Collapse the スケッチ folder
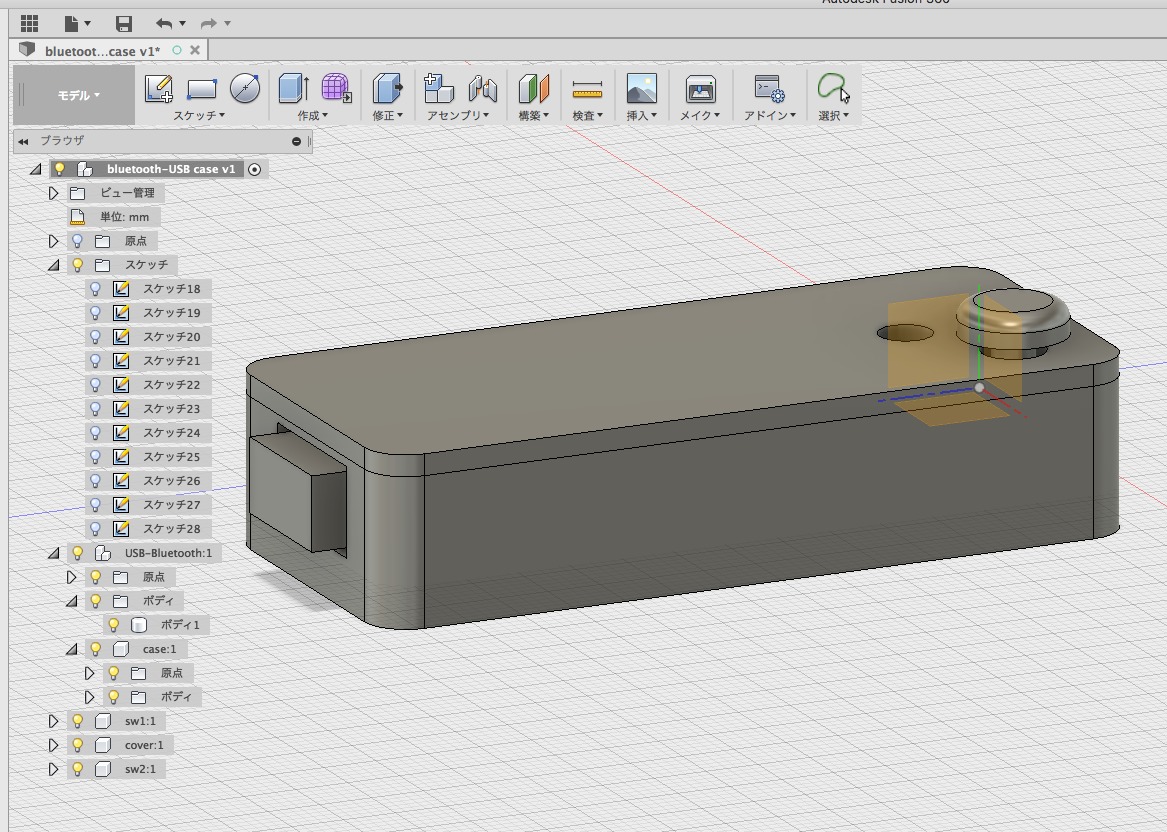 pos(54,265)
